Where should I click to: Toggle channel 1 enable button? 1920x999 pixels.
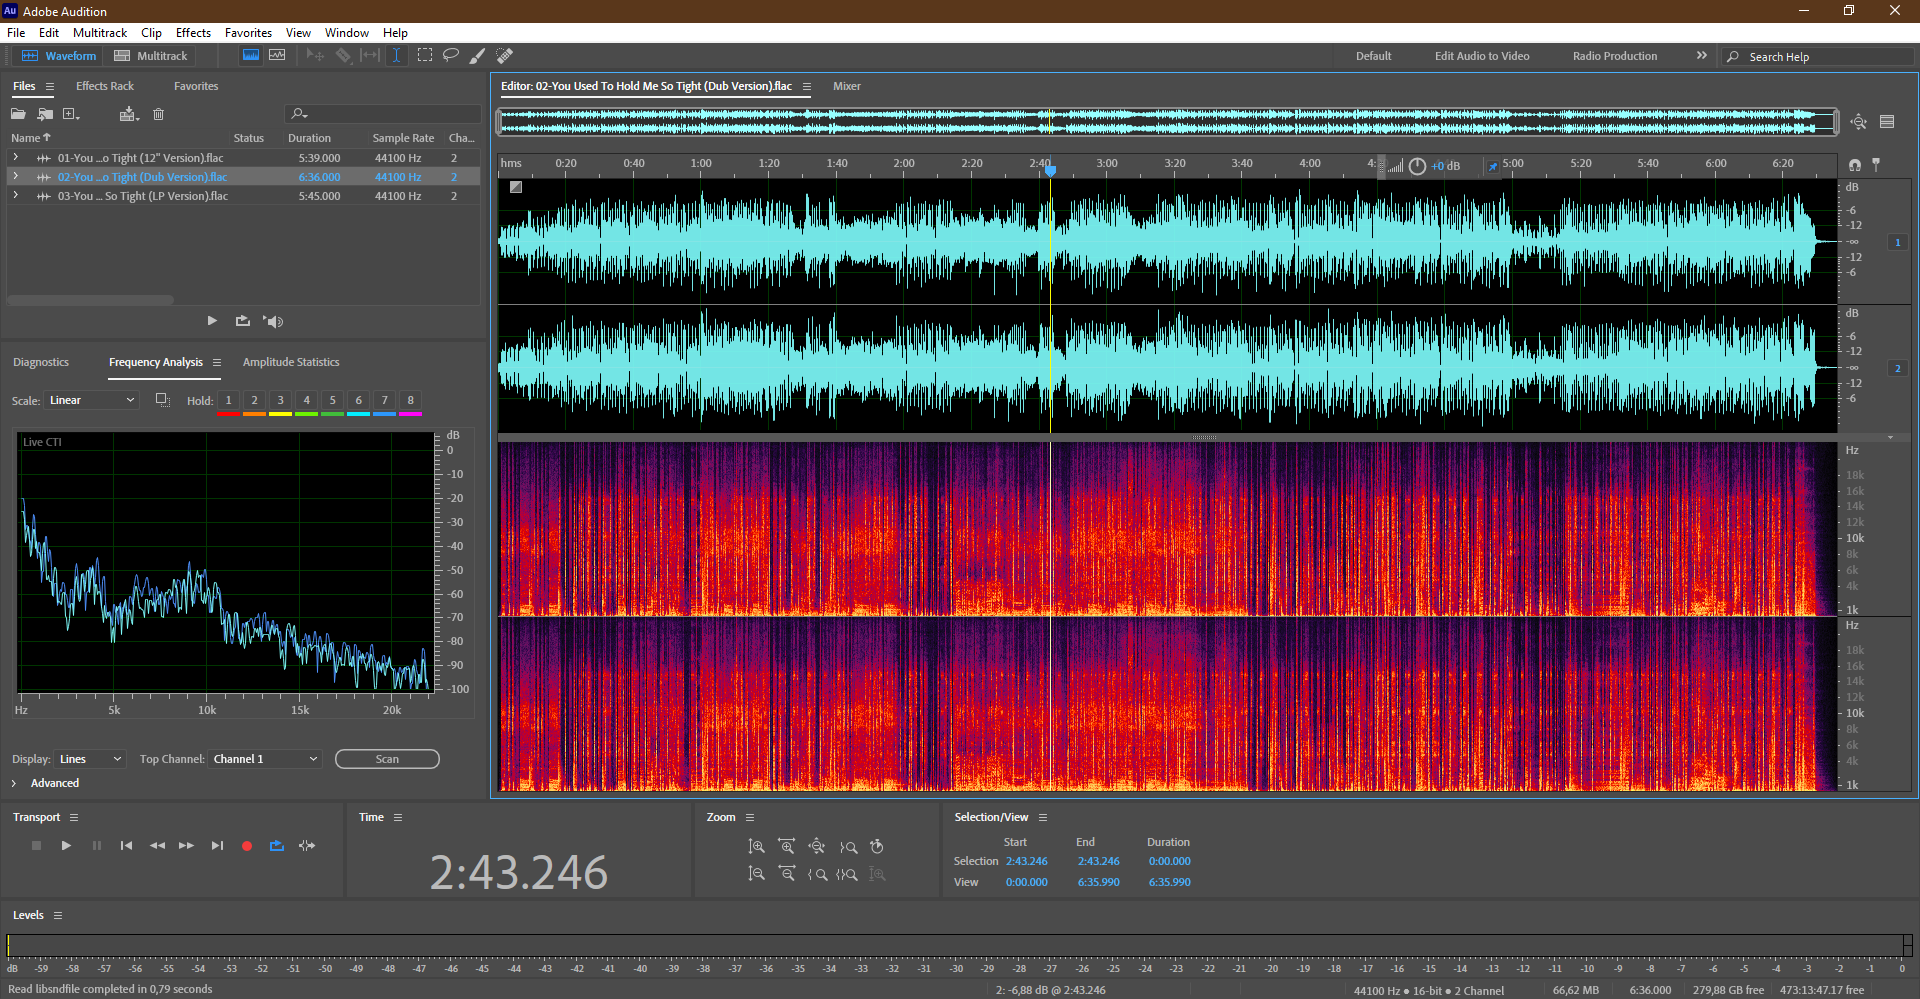1897,242
